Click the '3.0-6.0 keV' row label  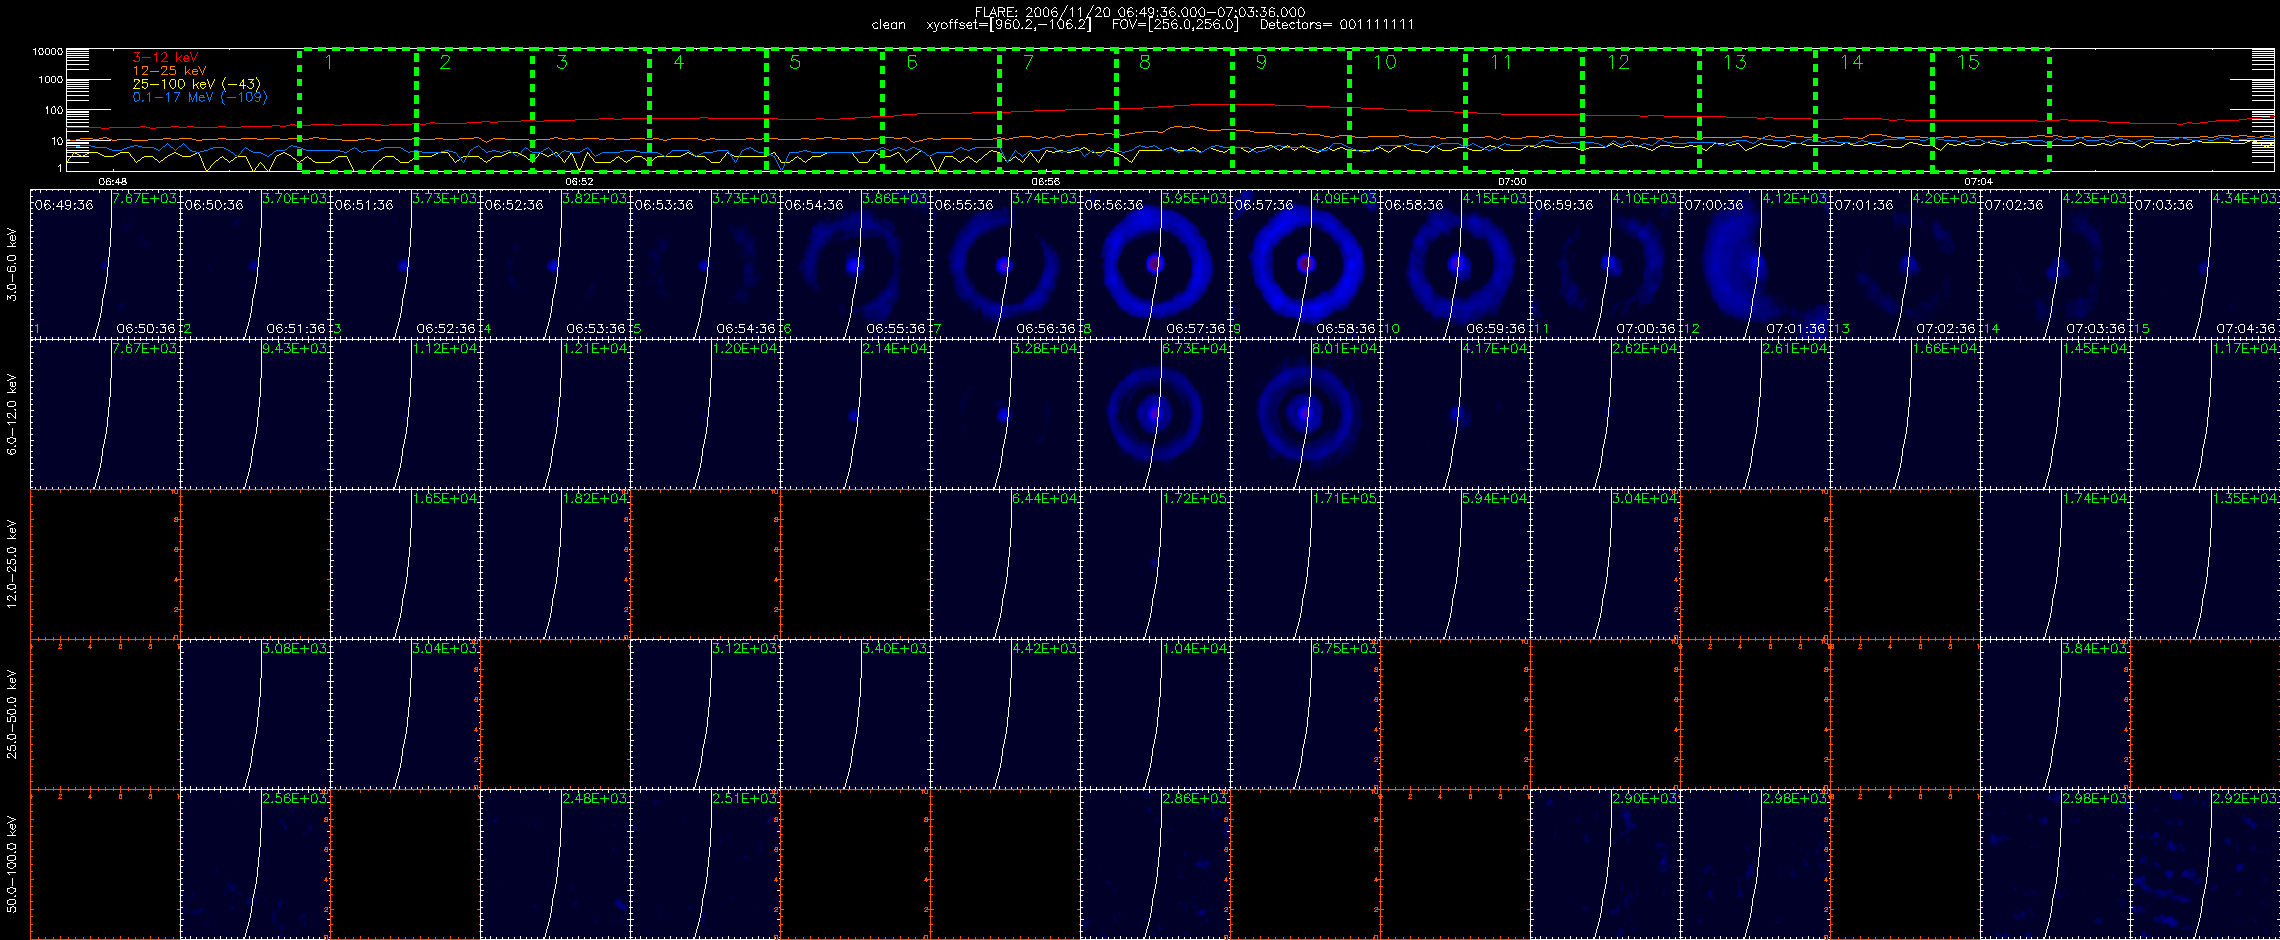coord(12,264)
